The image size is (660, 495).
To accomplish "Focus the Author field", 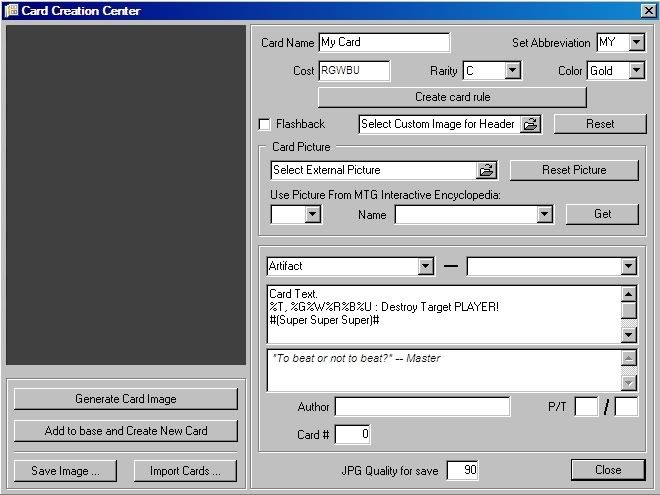I will [x=422, y=407].
